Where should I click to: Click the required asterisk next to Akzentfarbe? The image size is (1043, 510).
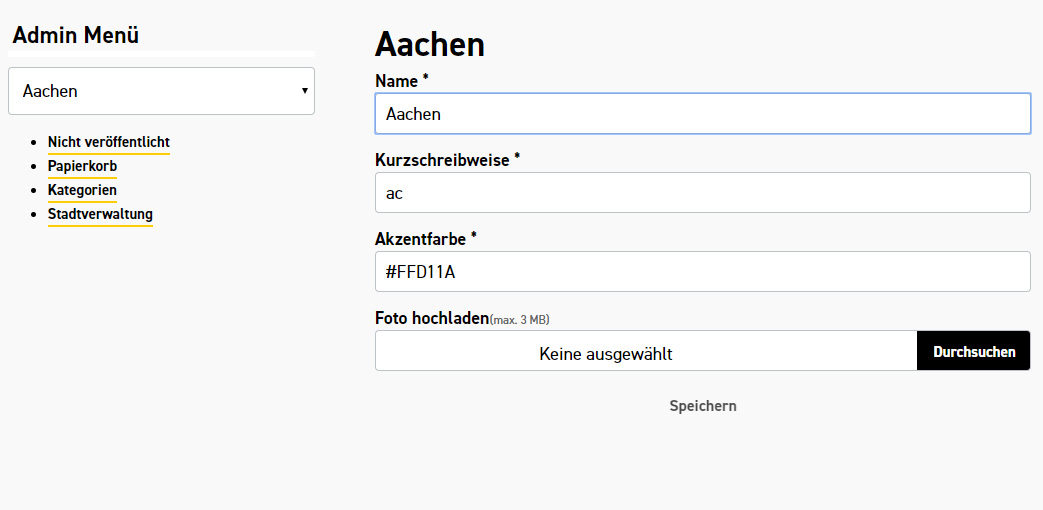pyautogui.click(x=474, y=238)
